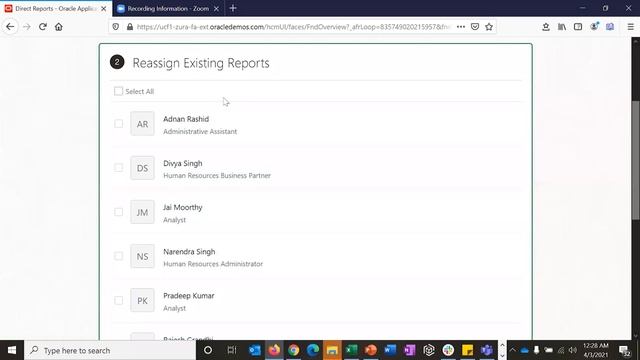Screen dimensions: 640x360
Task: Click the Reassign Existing Reports heading
Action: (201, 63)
